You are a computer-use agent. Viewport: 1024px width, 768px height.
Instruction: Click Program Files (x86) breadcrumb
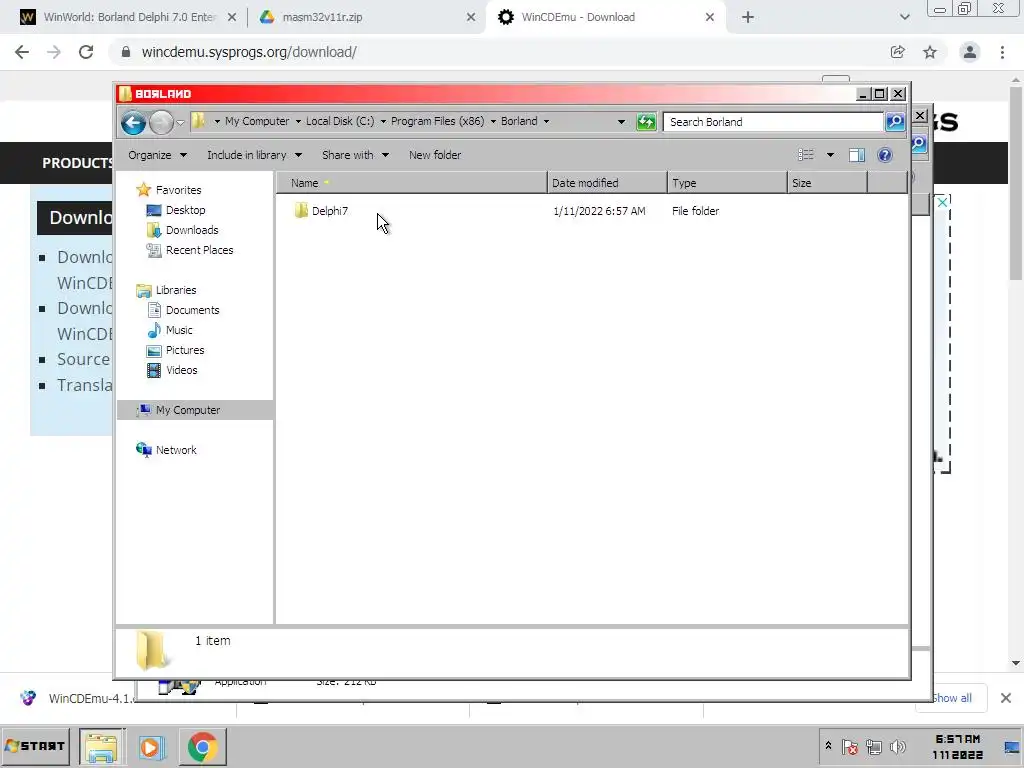pos(438,121)
